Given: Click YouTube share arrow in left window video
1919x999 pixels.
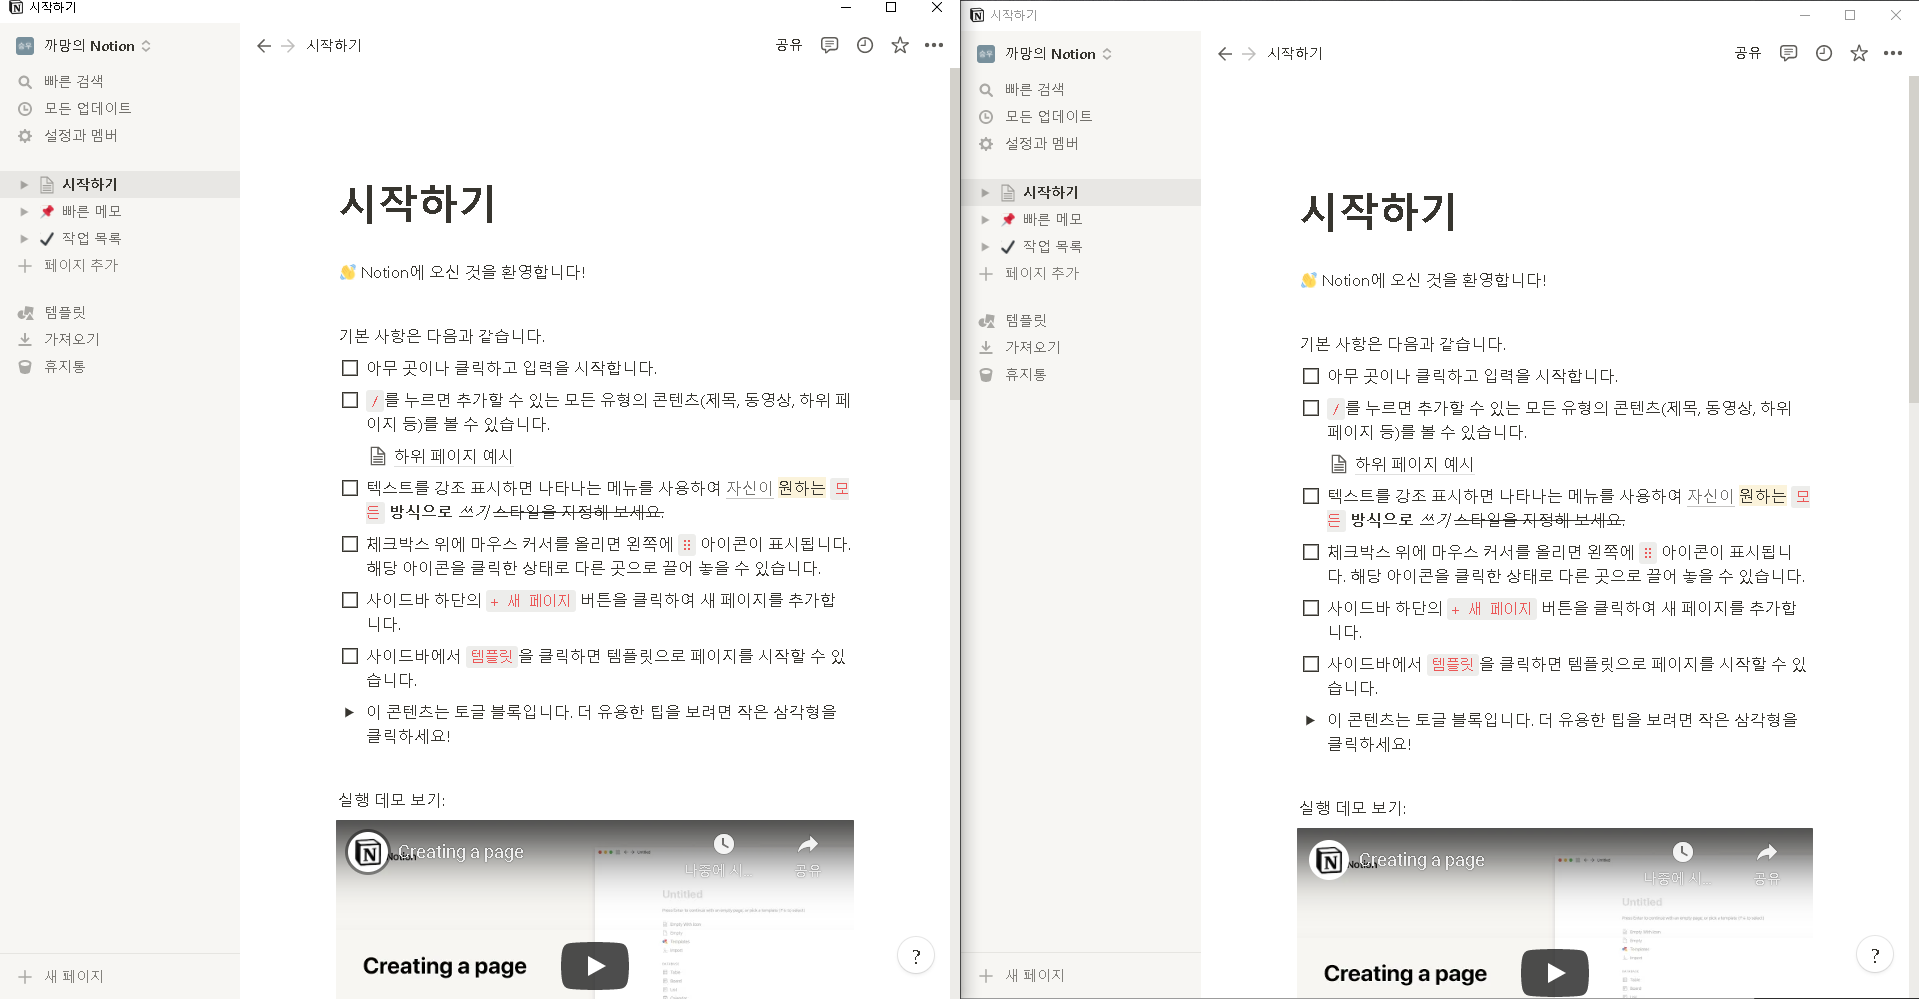Looking at the screenshot, I should 808,844.
